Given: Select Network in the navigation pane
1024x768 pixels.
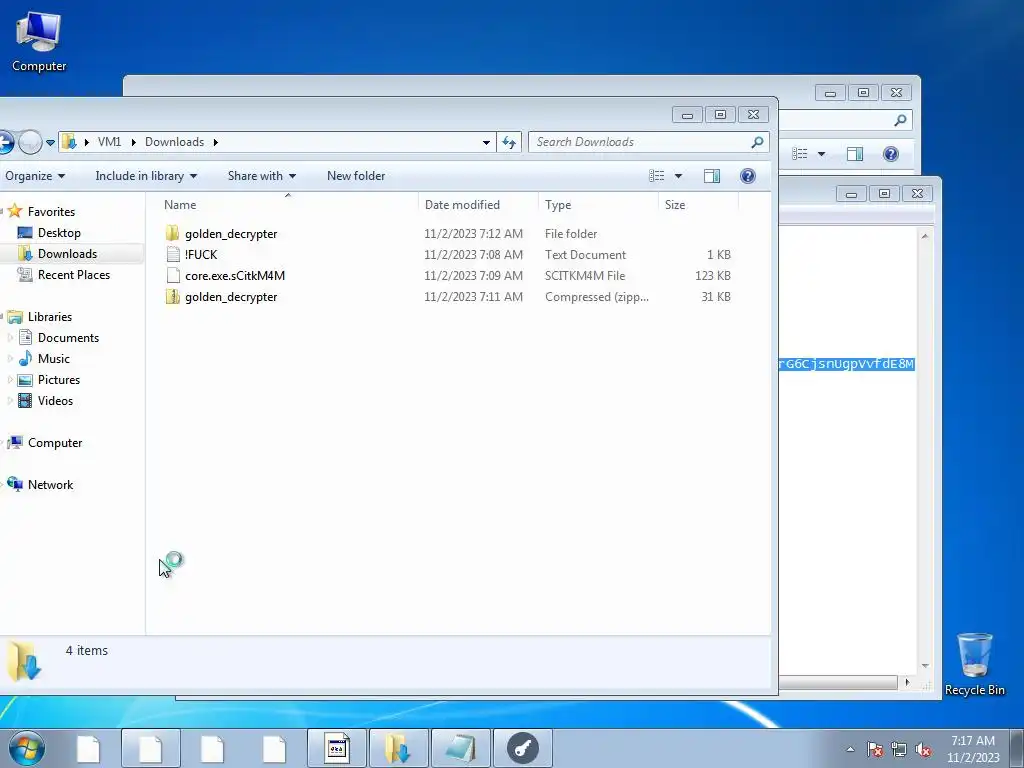Looking at the screenshot, I should point(50,485).
